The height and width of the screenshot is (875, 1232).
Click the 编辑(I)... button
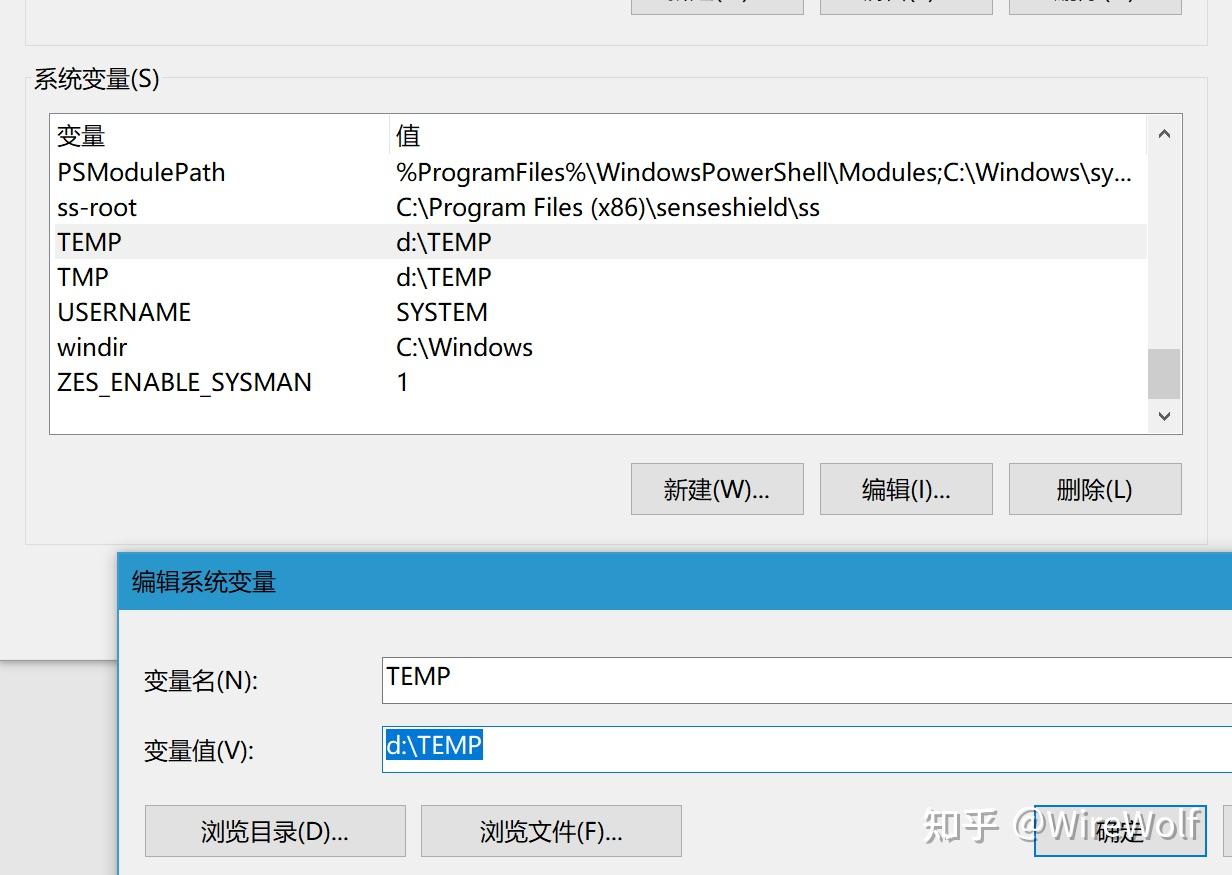(905, 489)
